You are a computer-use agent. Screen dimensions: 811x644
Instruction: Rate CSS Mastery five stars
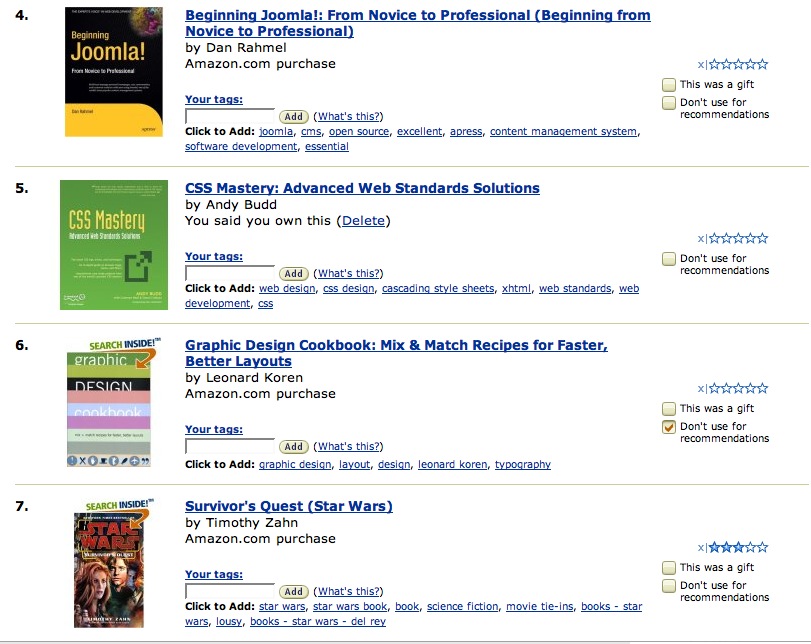point(762,238)
